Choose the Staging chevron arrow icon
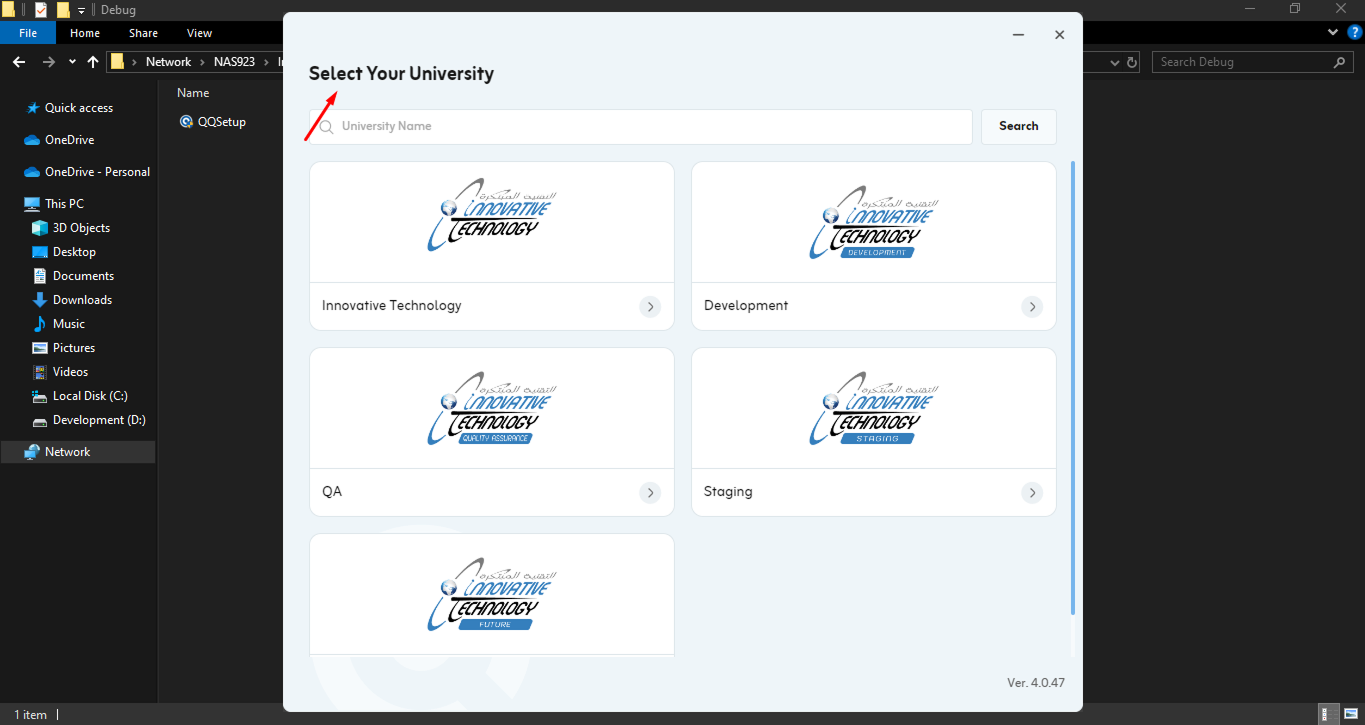 (x=1032, y=493)
